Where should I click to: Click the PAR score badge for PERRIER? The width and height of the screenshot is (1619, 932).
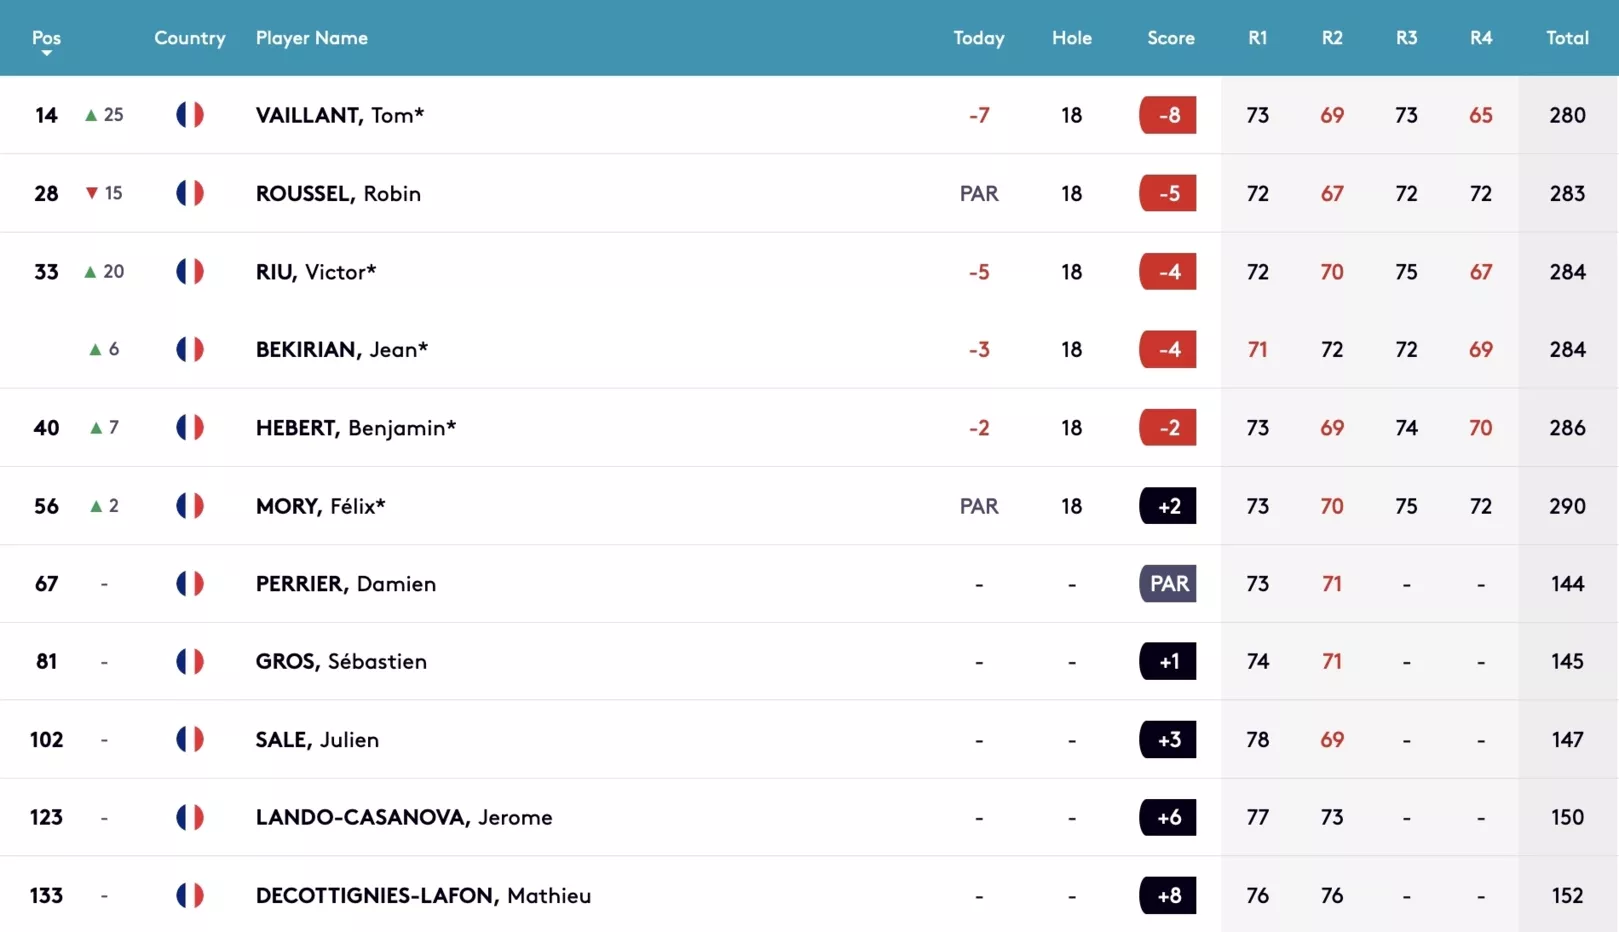[x=1168, y=583]
